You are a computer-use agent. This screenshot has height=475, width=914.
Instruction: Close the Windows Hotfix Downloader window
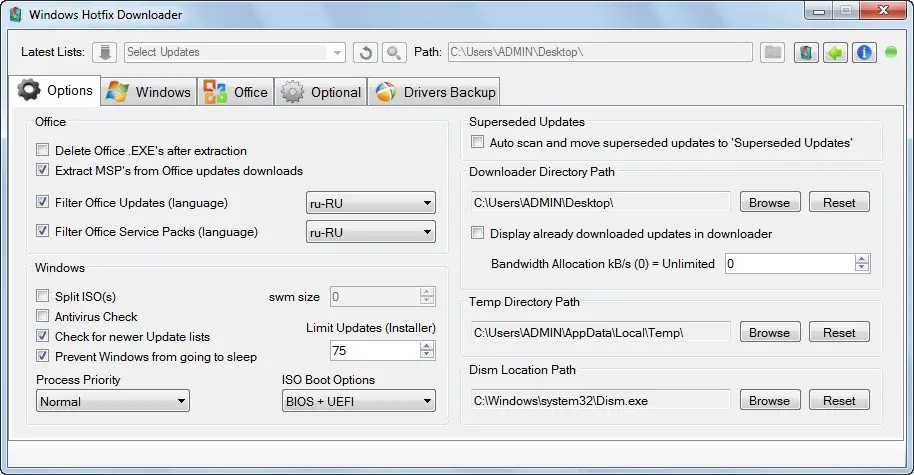click(884, 10)
